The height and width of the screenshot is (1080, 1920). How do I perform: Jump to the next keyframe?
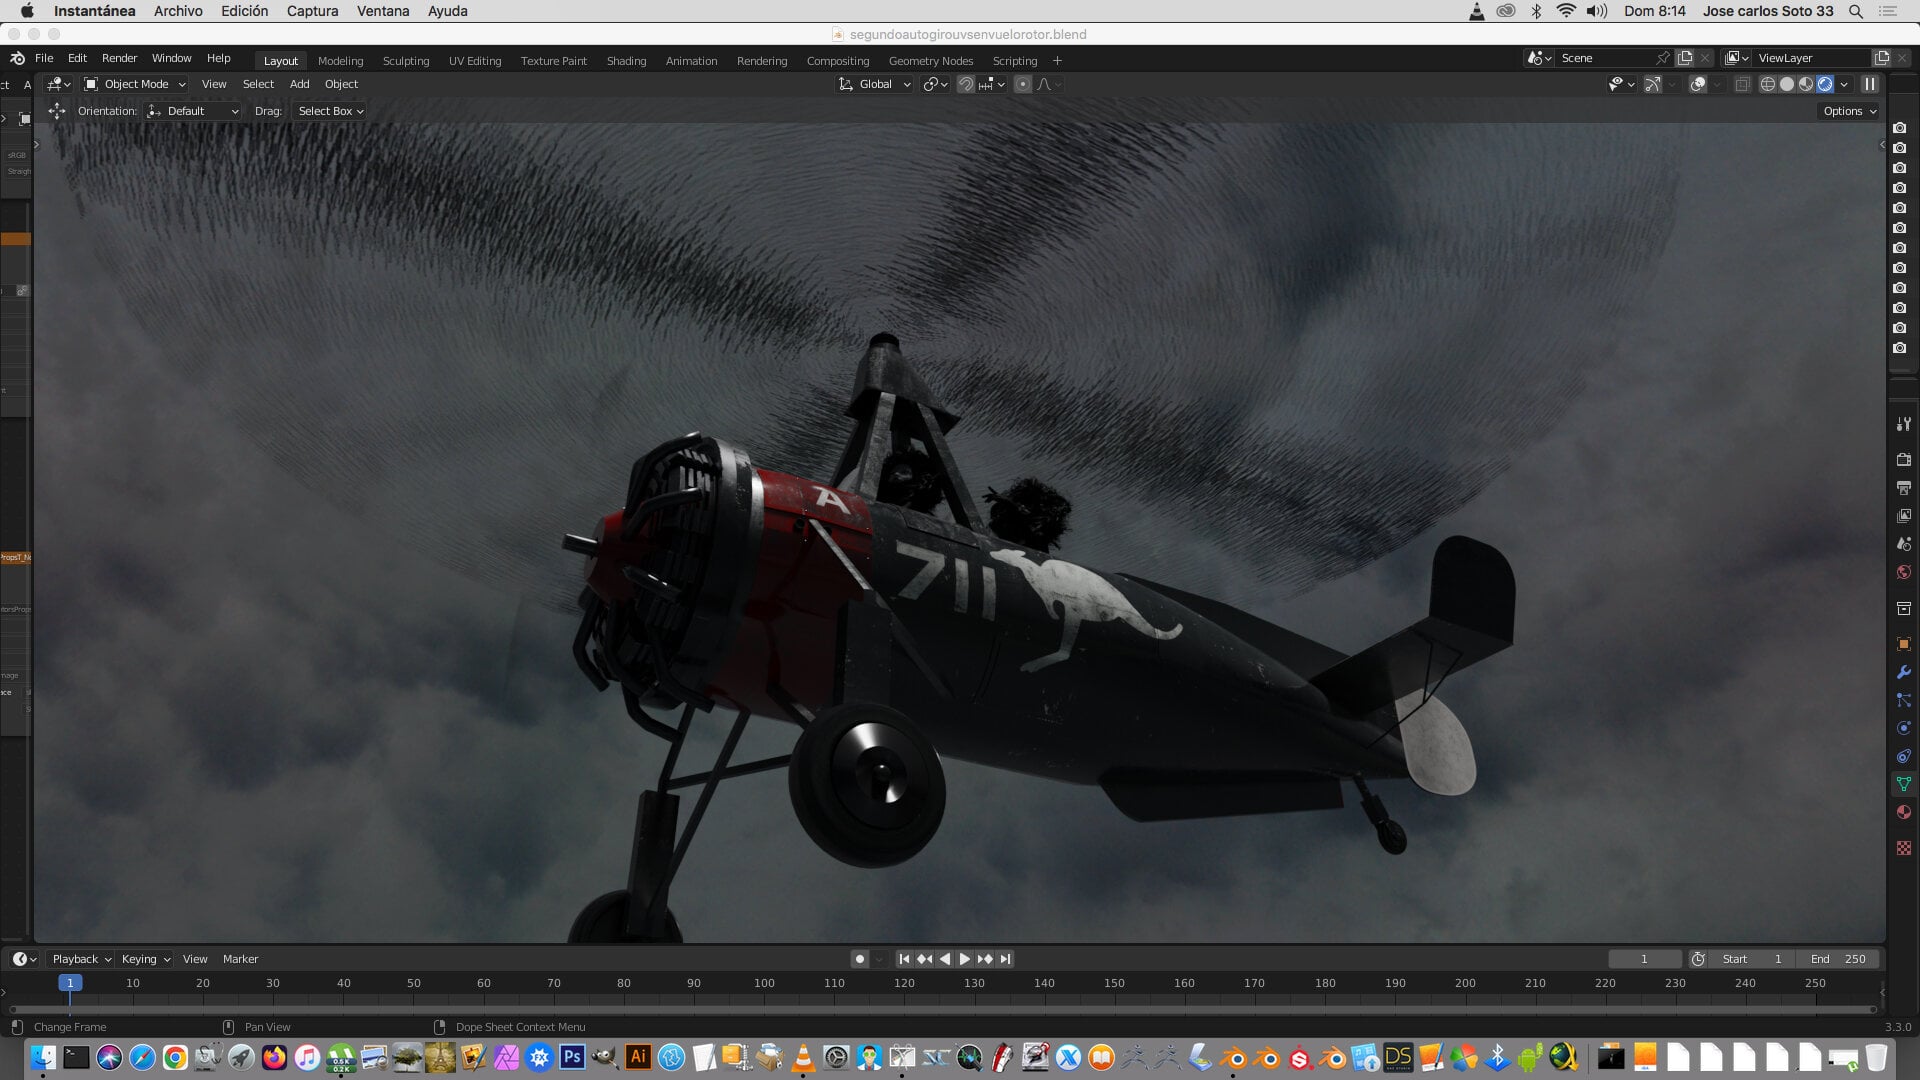pos(985,959)
